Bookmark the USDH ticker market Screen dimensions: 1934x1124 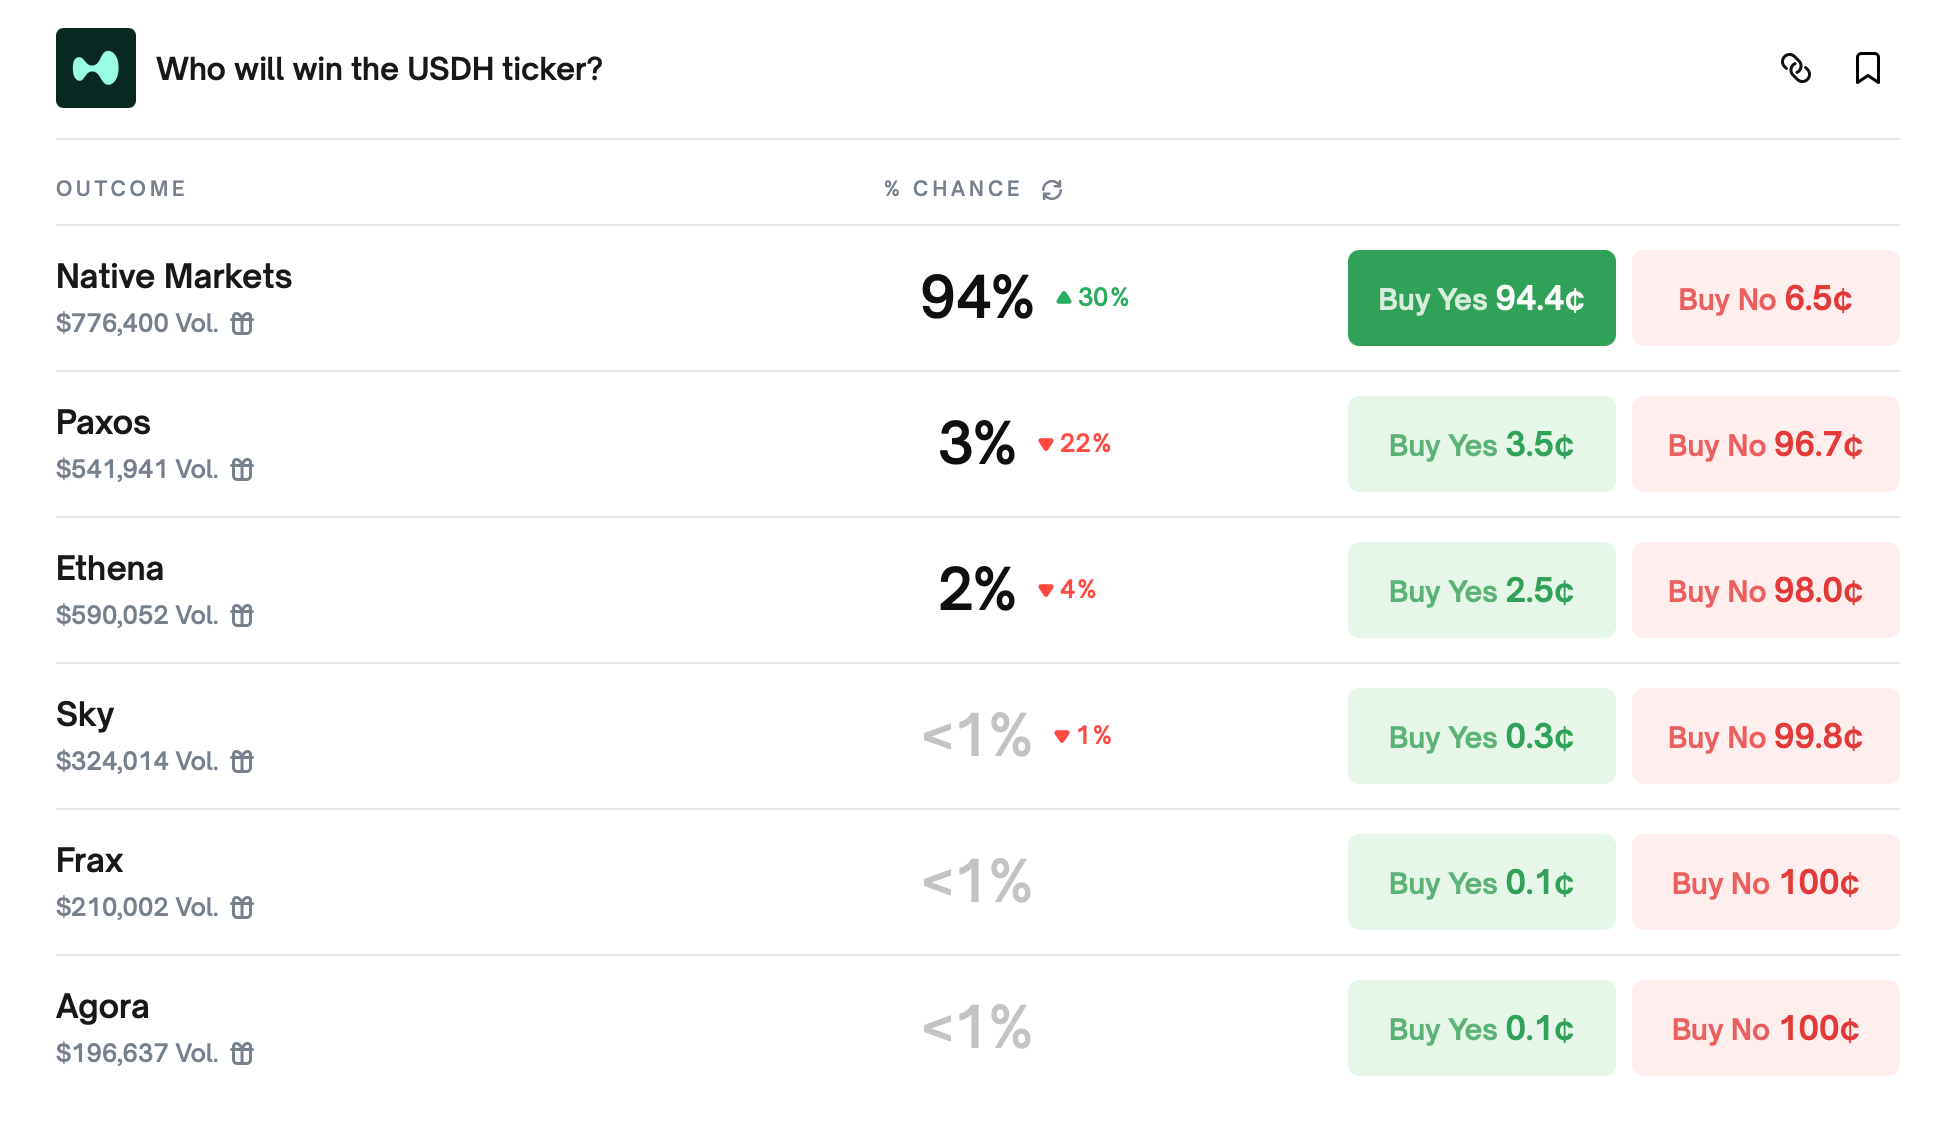tap(1867, 68)
